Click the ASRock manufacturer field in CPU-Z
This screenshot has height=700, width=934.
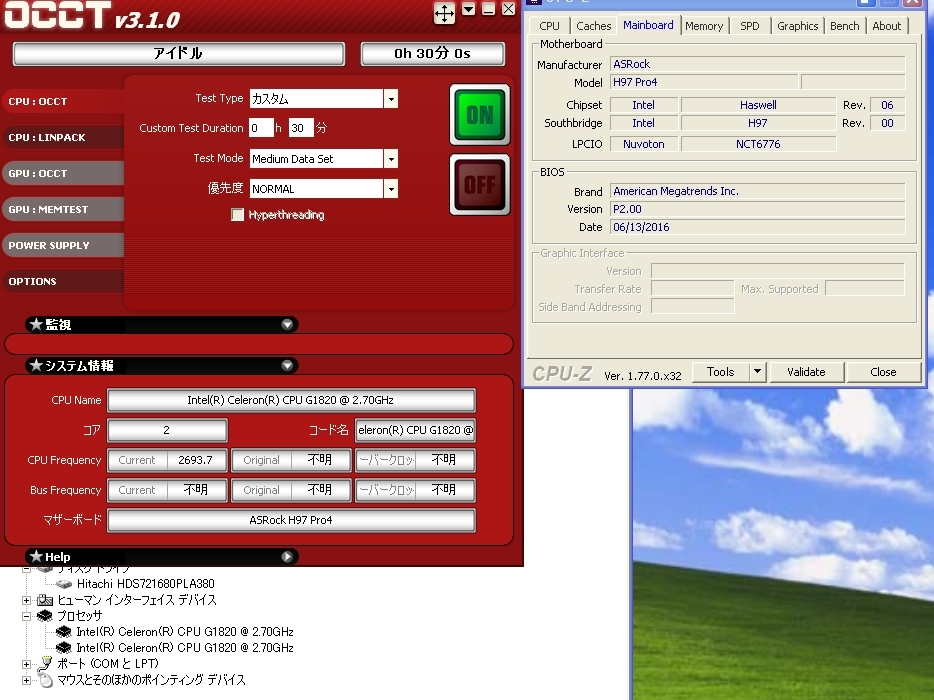tap(758, 64)
